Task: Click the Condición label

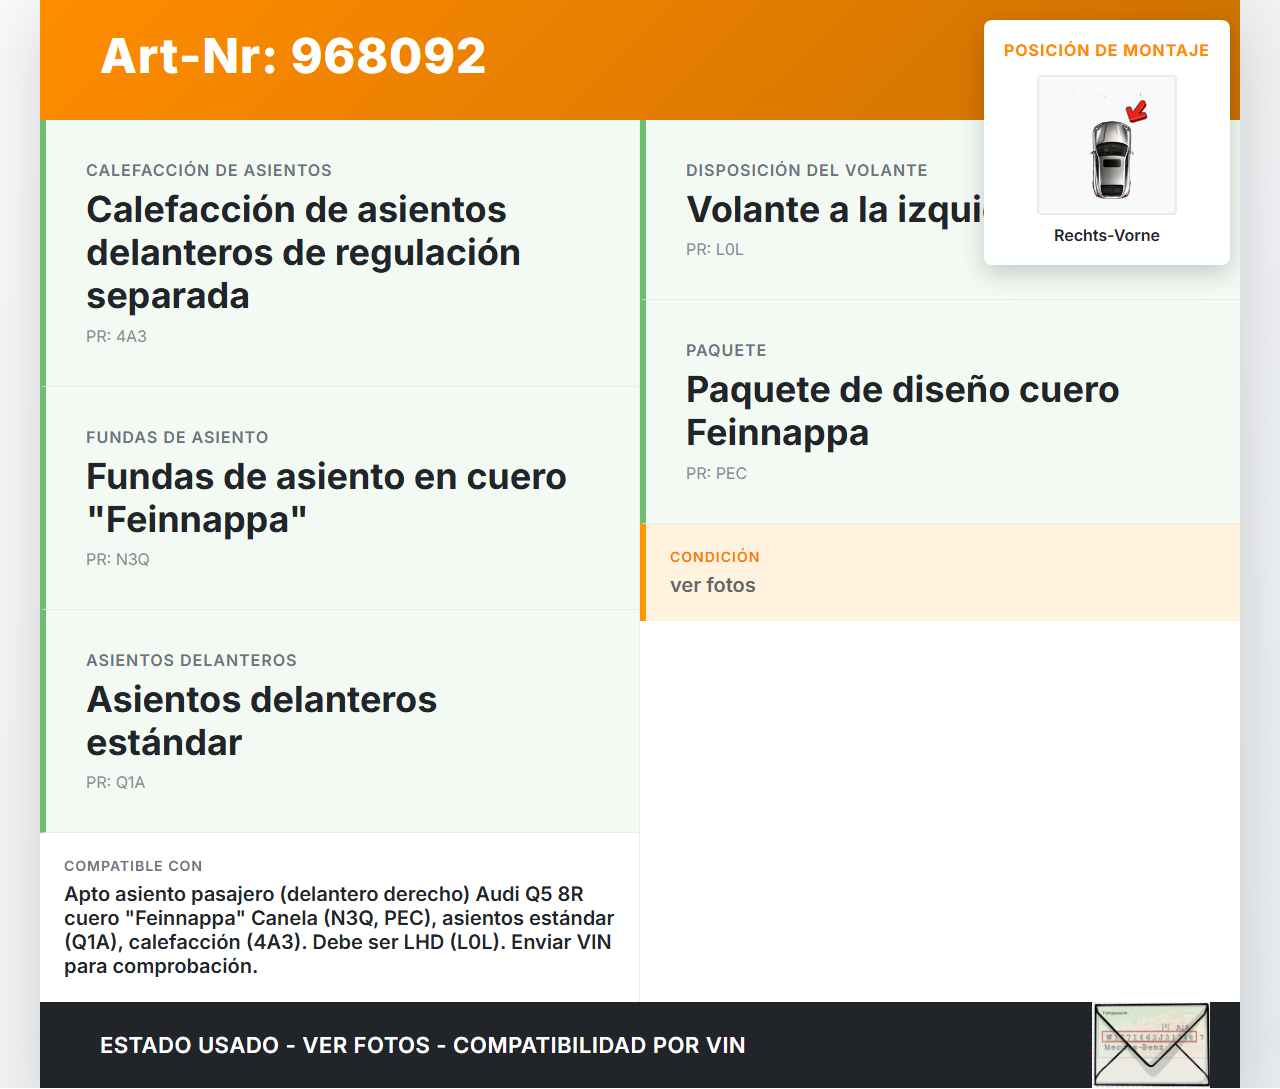Action: click(714, 557)
